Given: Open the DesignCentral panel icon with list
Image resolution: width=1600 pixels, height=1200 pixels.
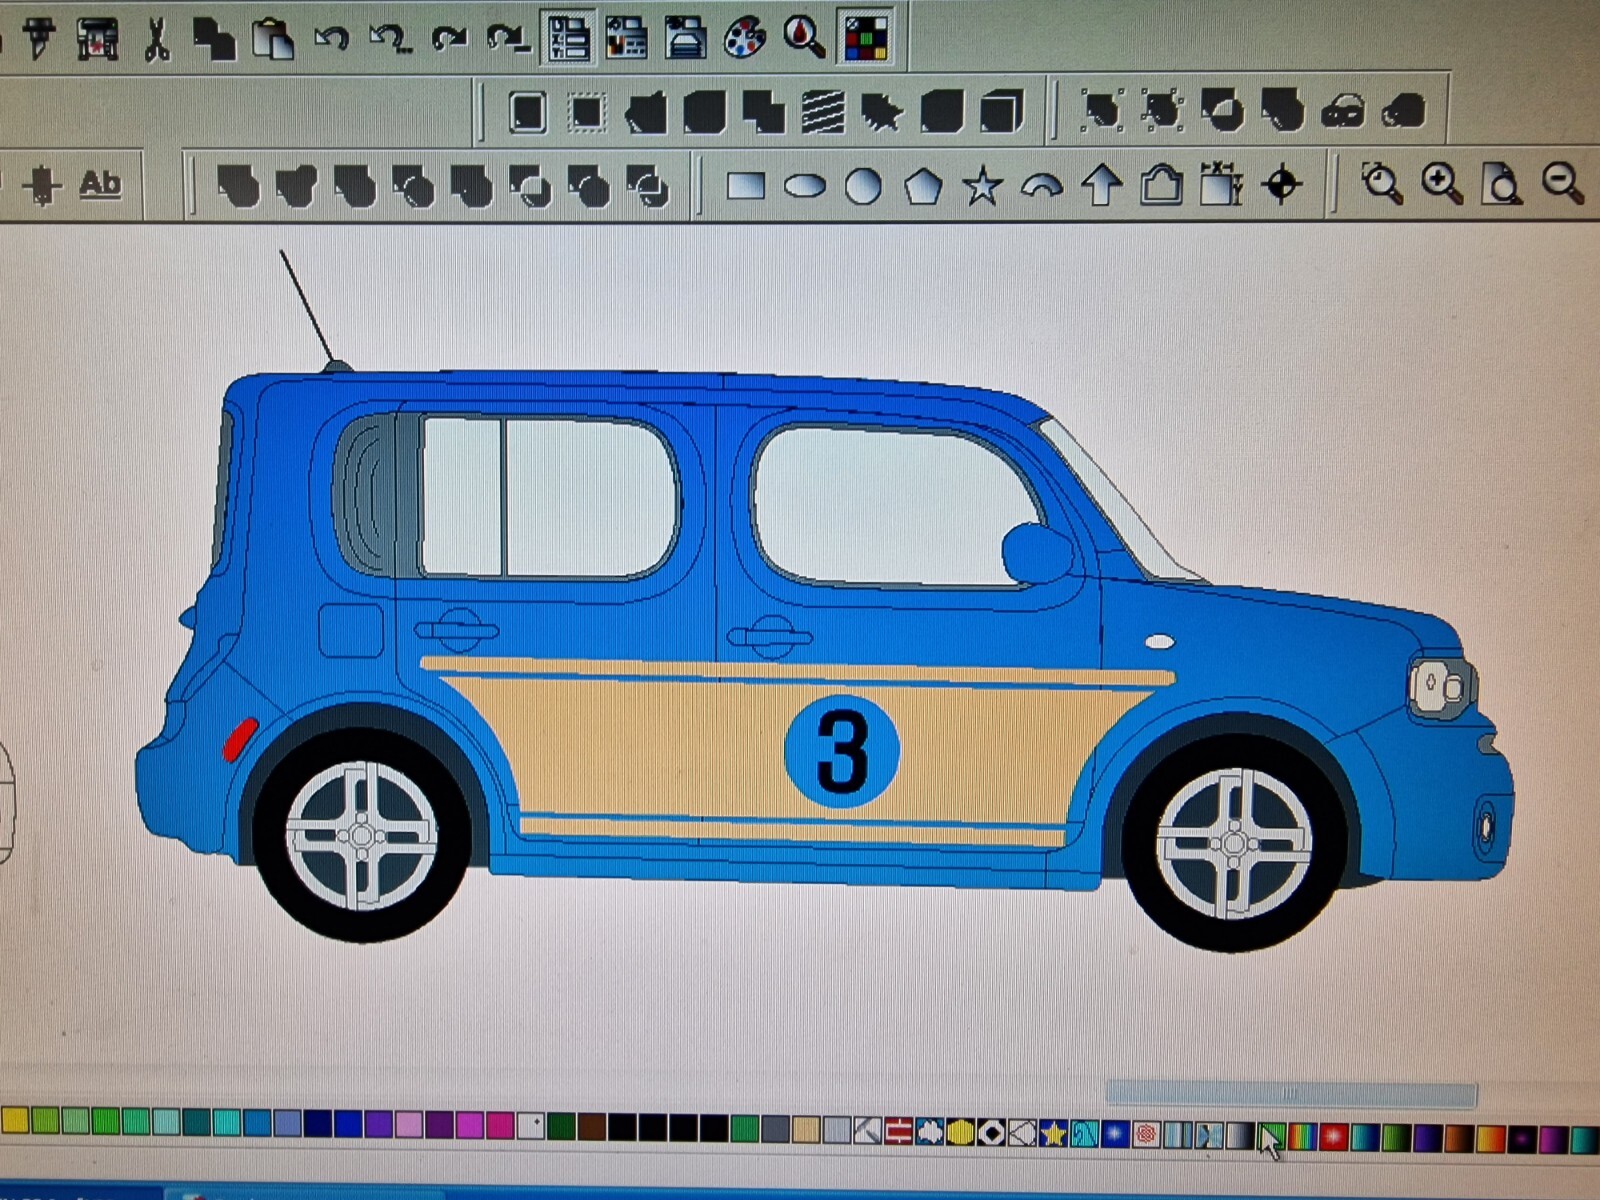Looking at the screenshot, I should 568,38.
